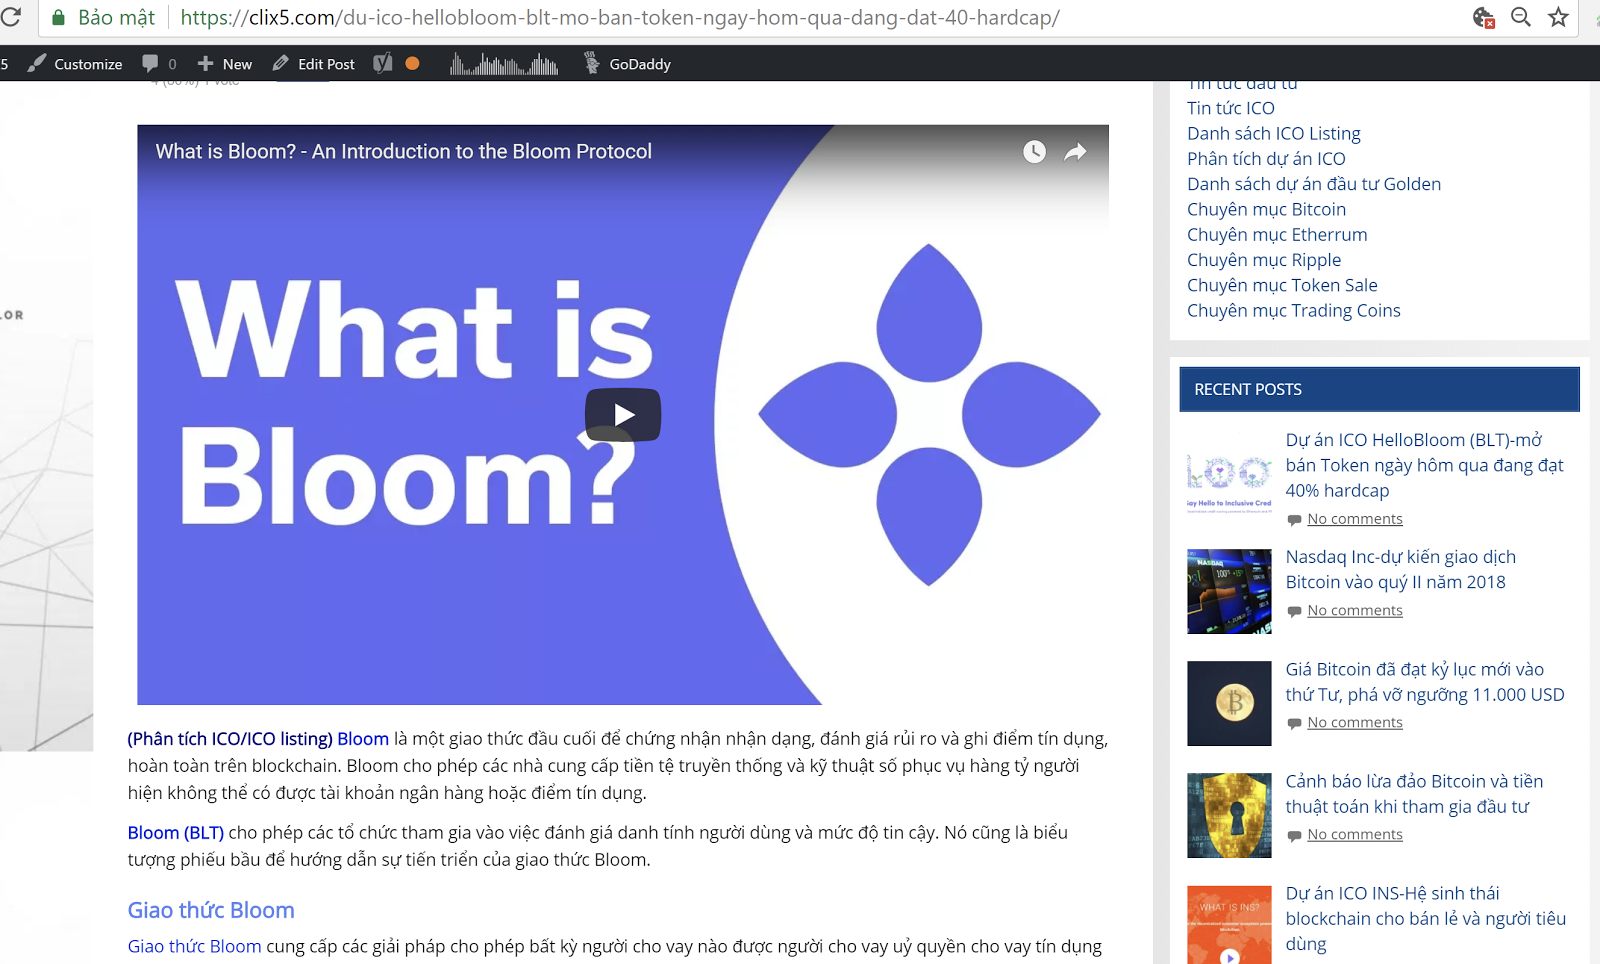1600x964 pixels.
Task: Click the gold Bitcoin coin thumbnail
Action: 1229,703
